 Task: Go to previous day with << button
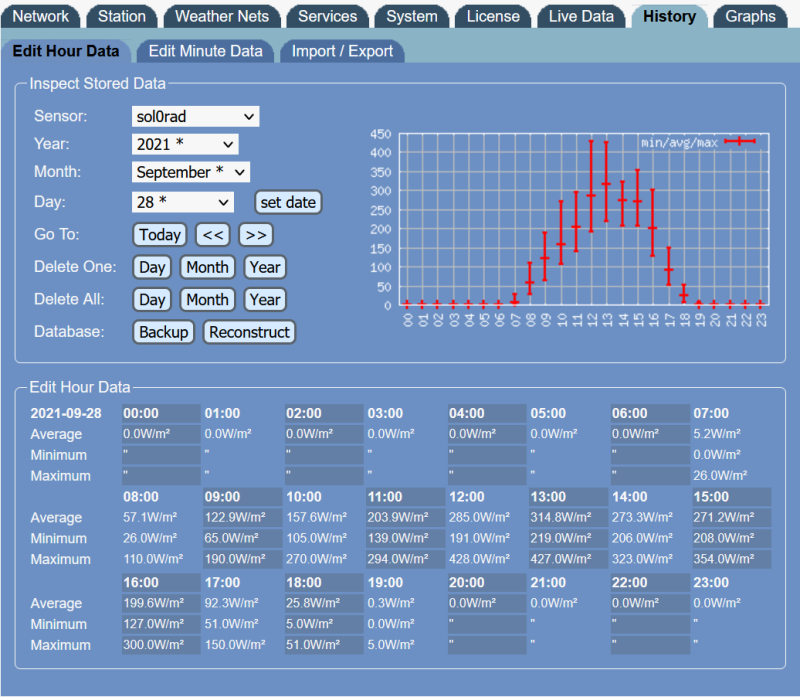(212, 235)
